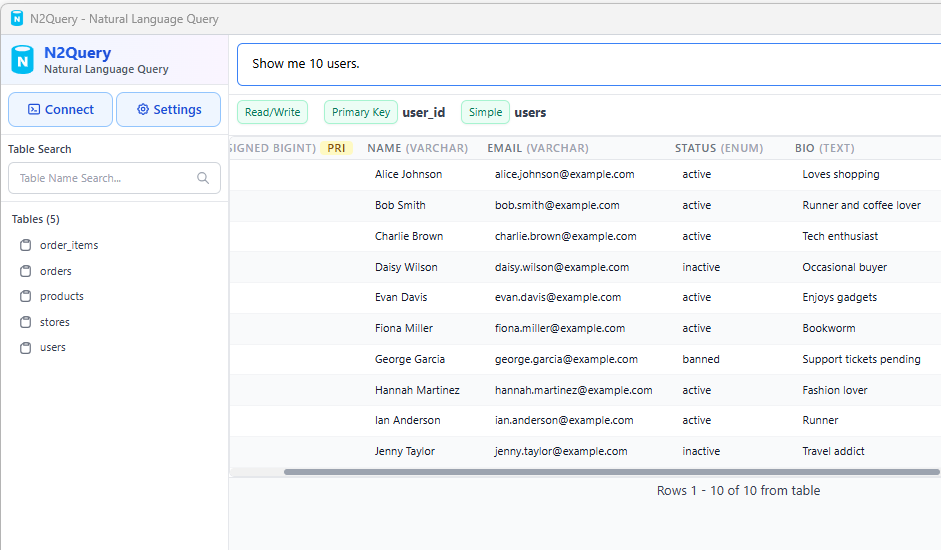Click ian.anderson@example.com email cell
The width and height of the screenshot is (941, 550).
click(564, 420)
